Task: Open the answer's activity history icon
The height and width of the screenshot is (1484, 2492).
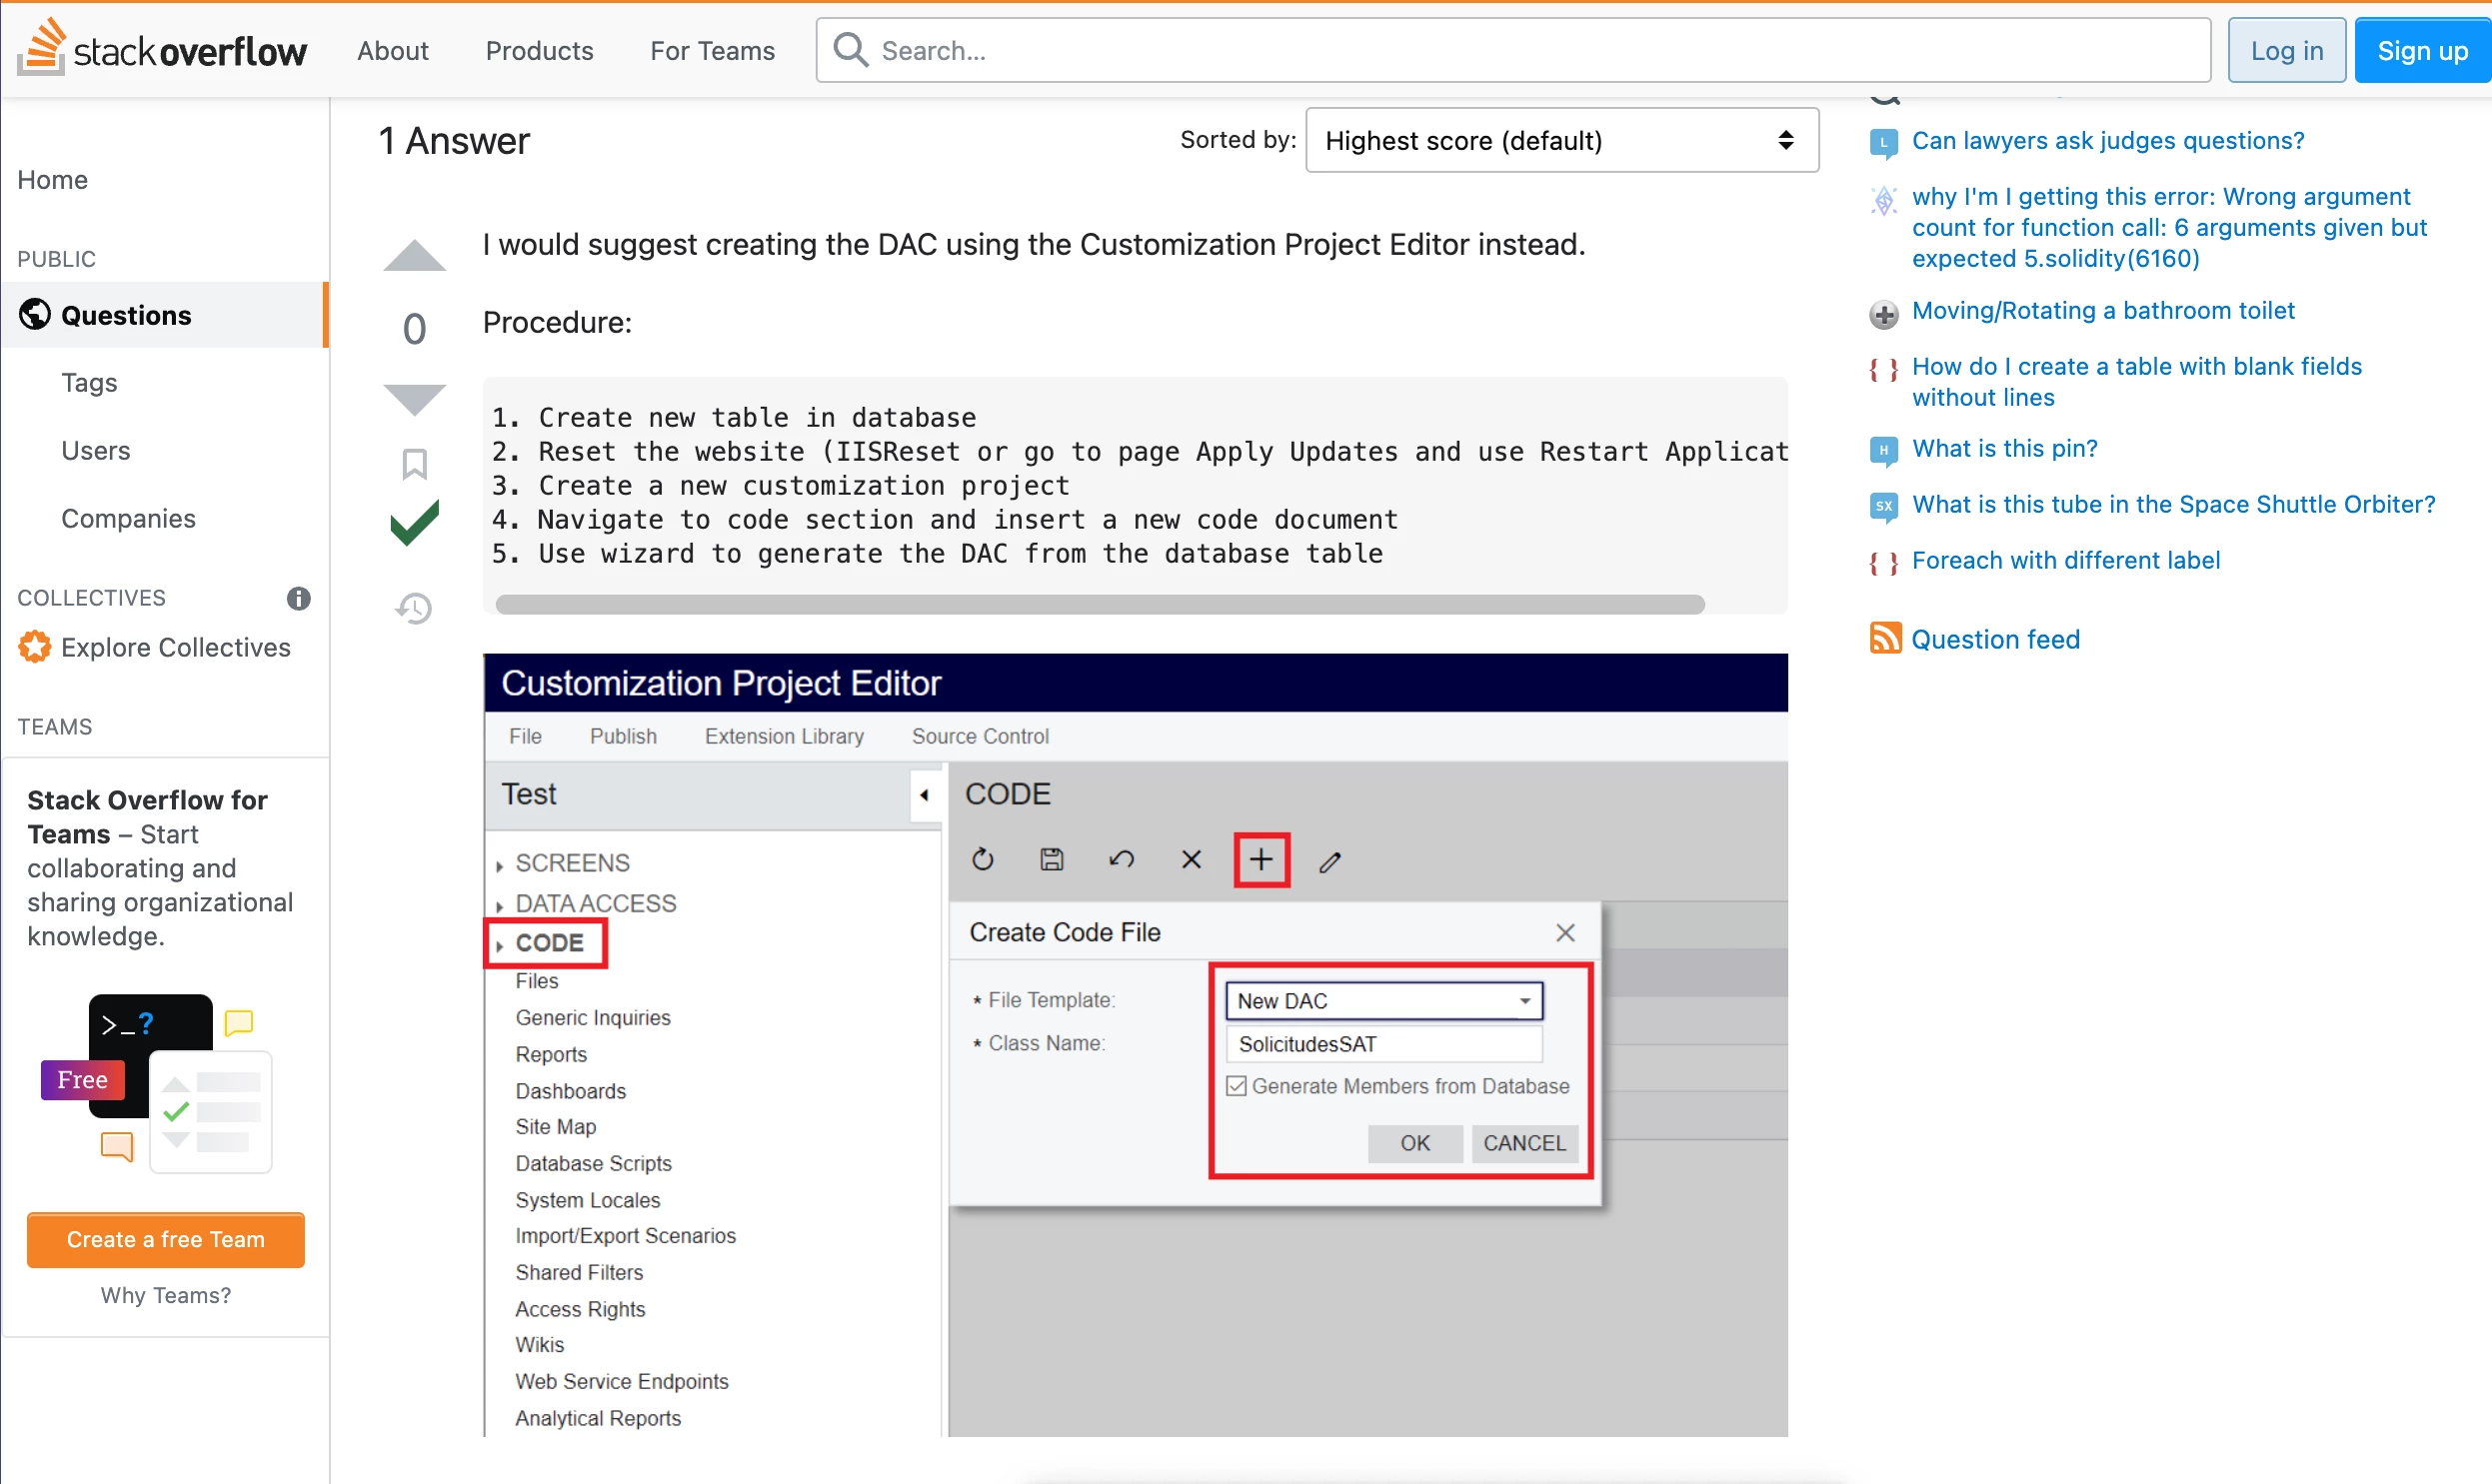Action: [x=414, y=608]
